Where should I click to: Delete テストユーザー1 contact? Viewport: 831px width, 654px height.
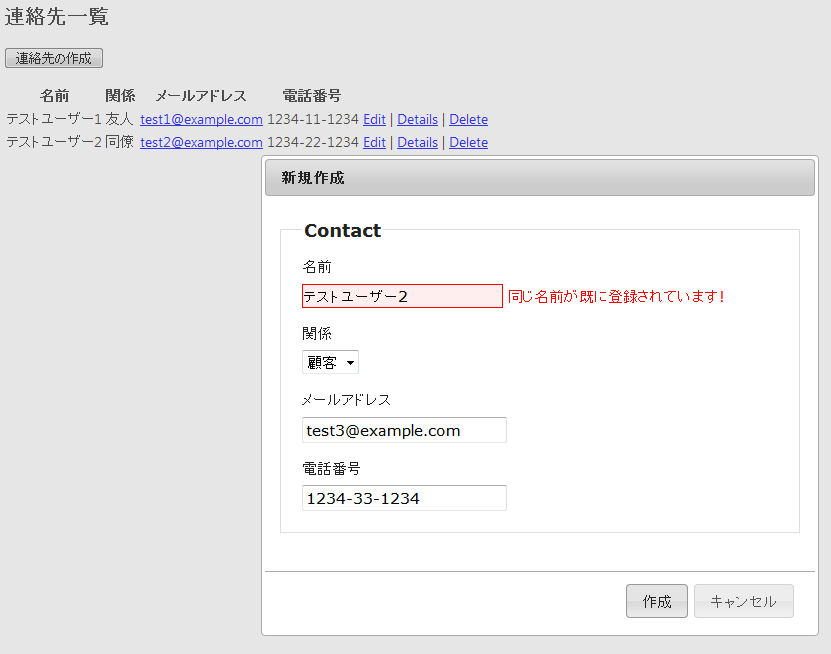pyautogui.click(x=468, y=120)
